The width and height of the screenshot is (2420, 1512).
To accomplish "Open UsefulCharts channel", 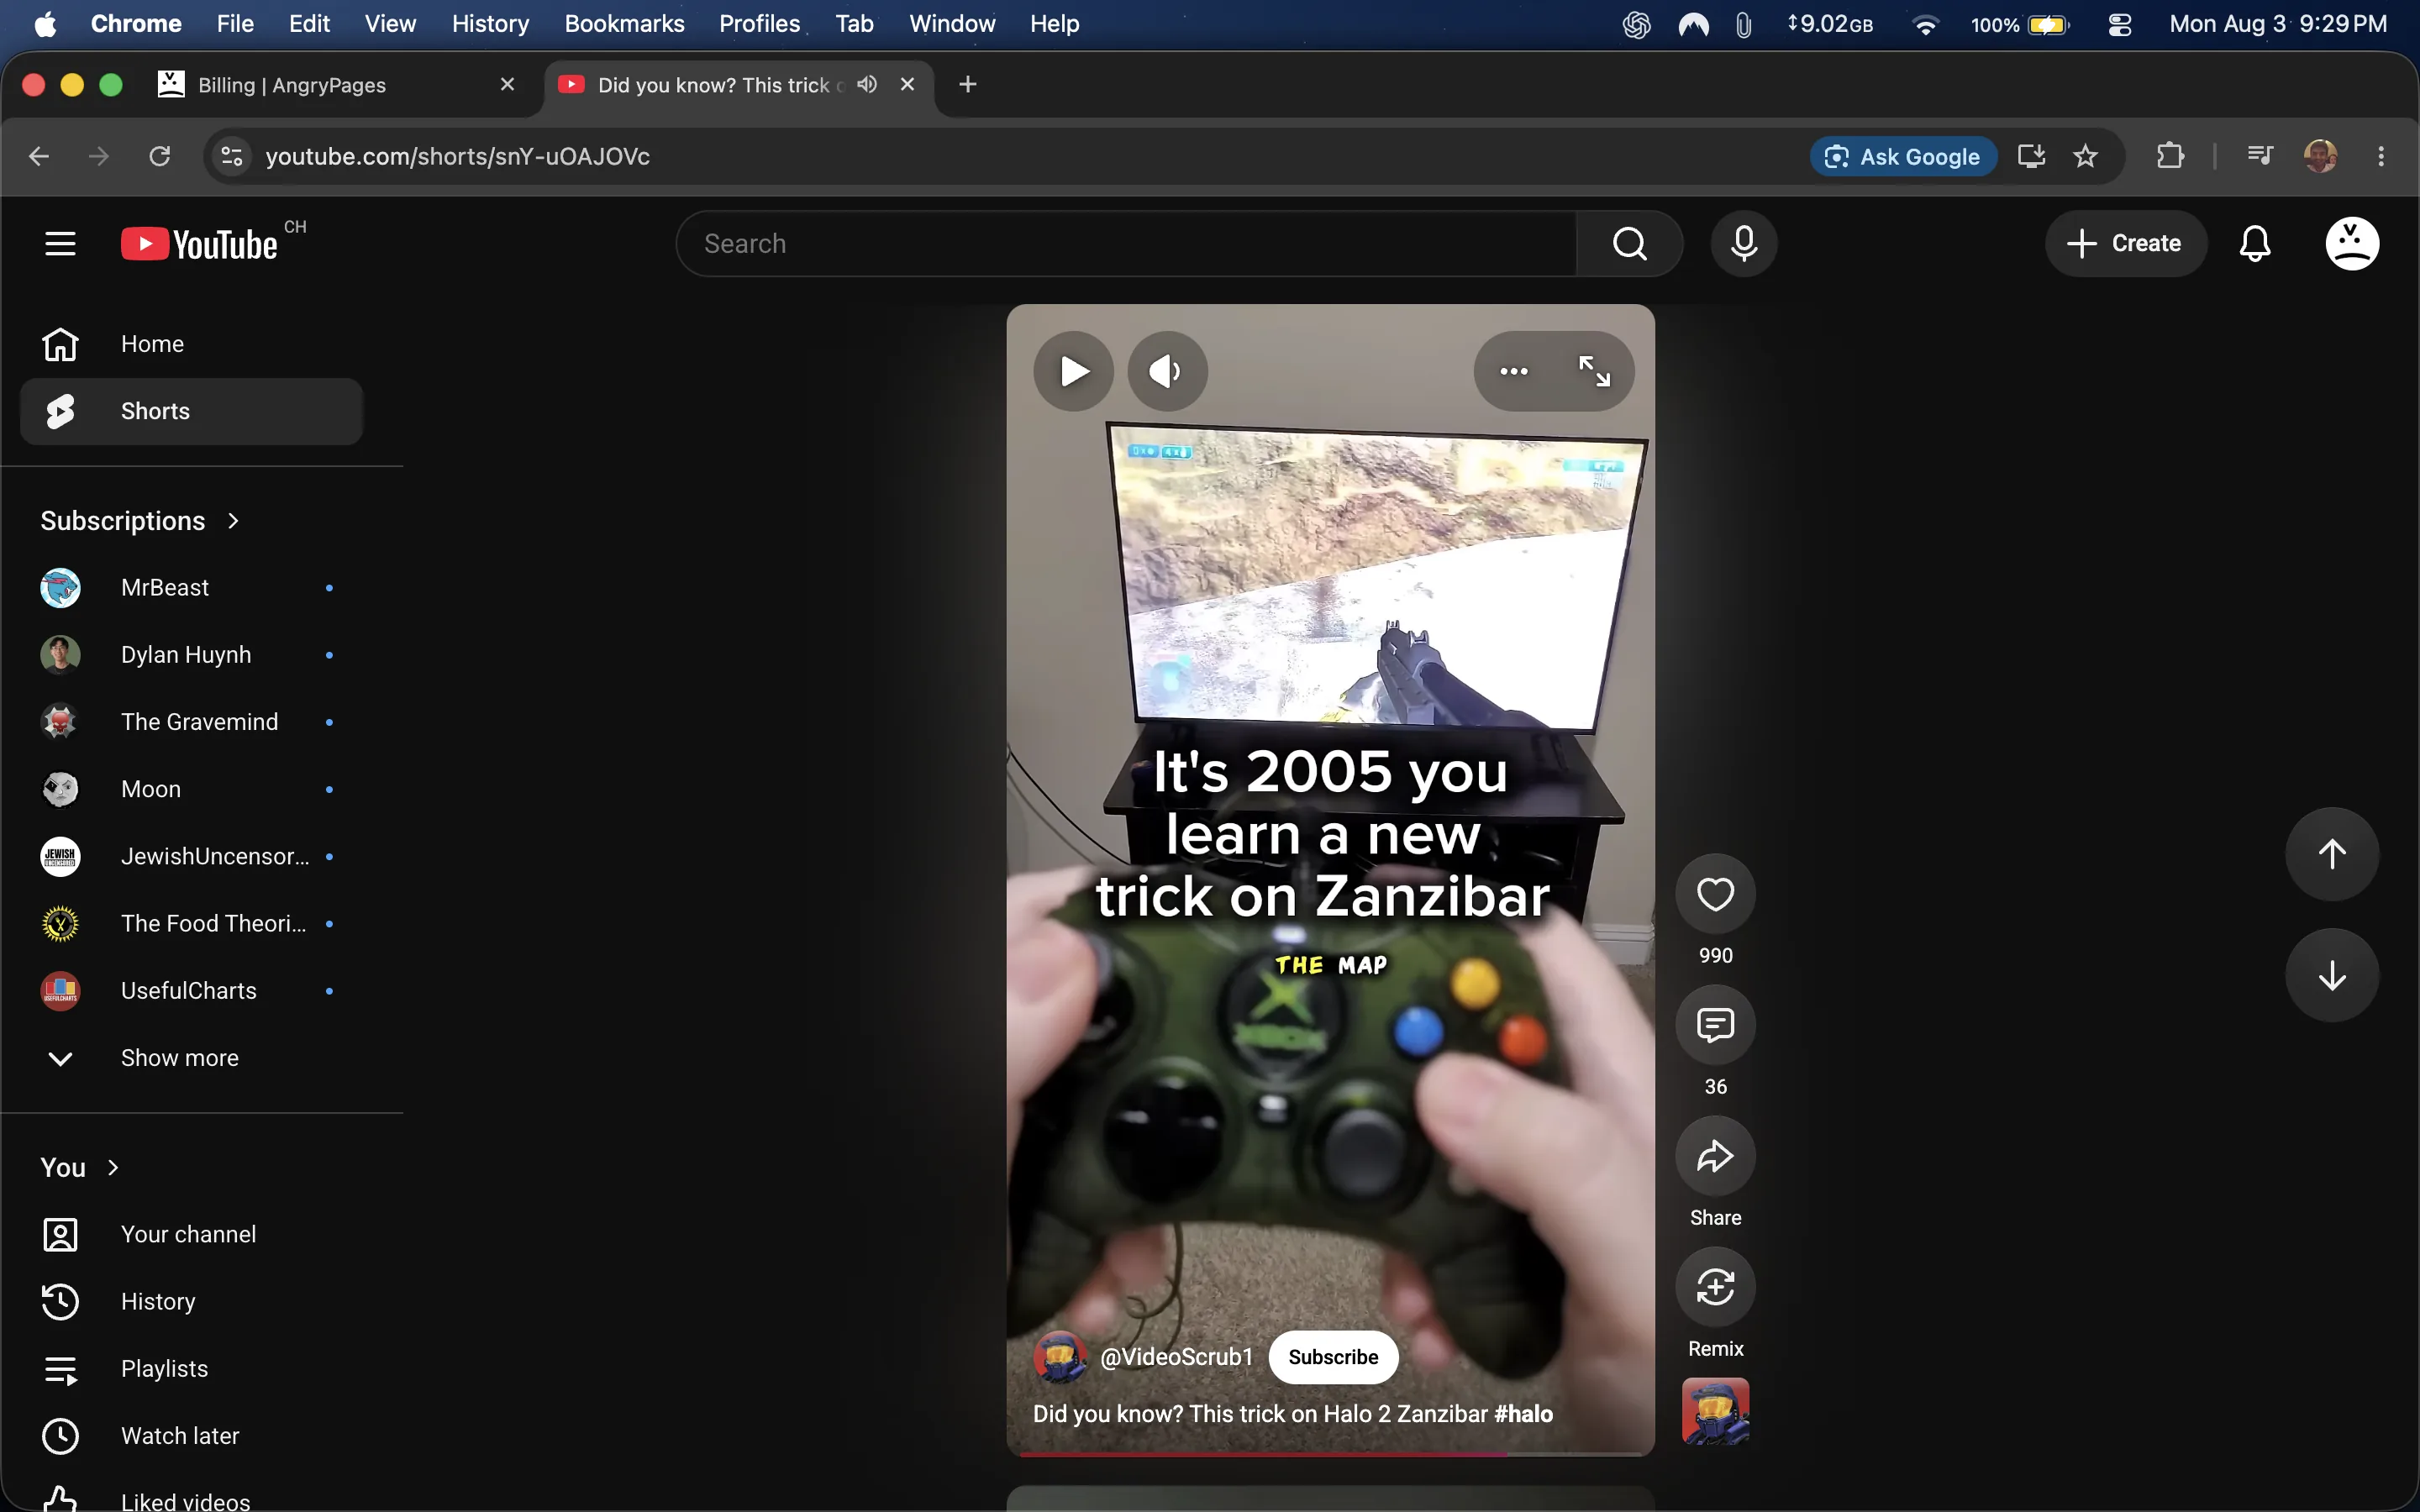I will (191, 991).
